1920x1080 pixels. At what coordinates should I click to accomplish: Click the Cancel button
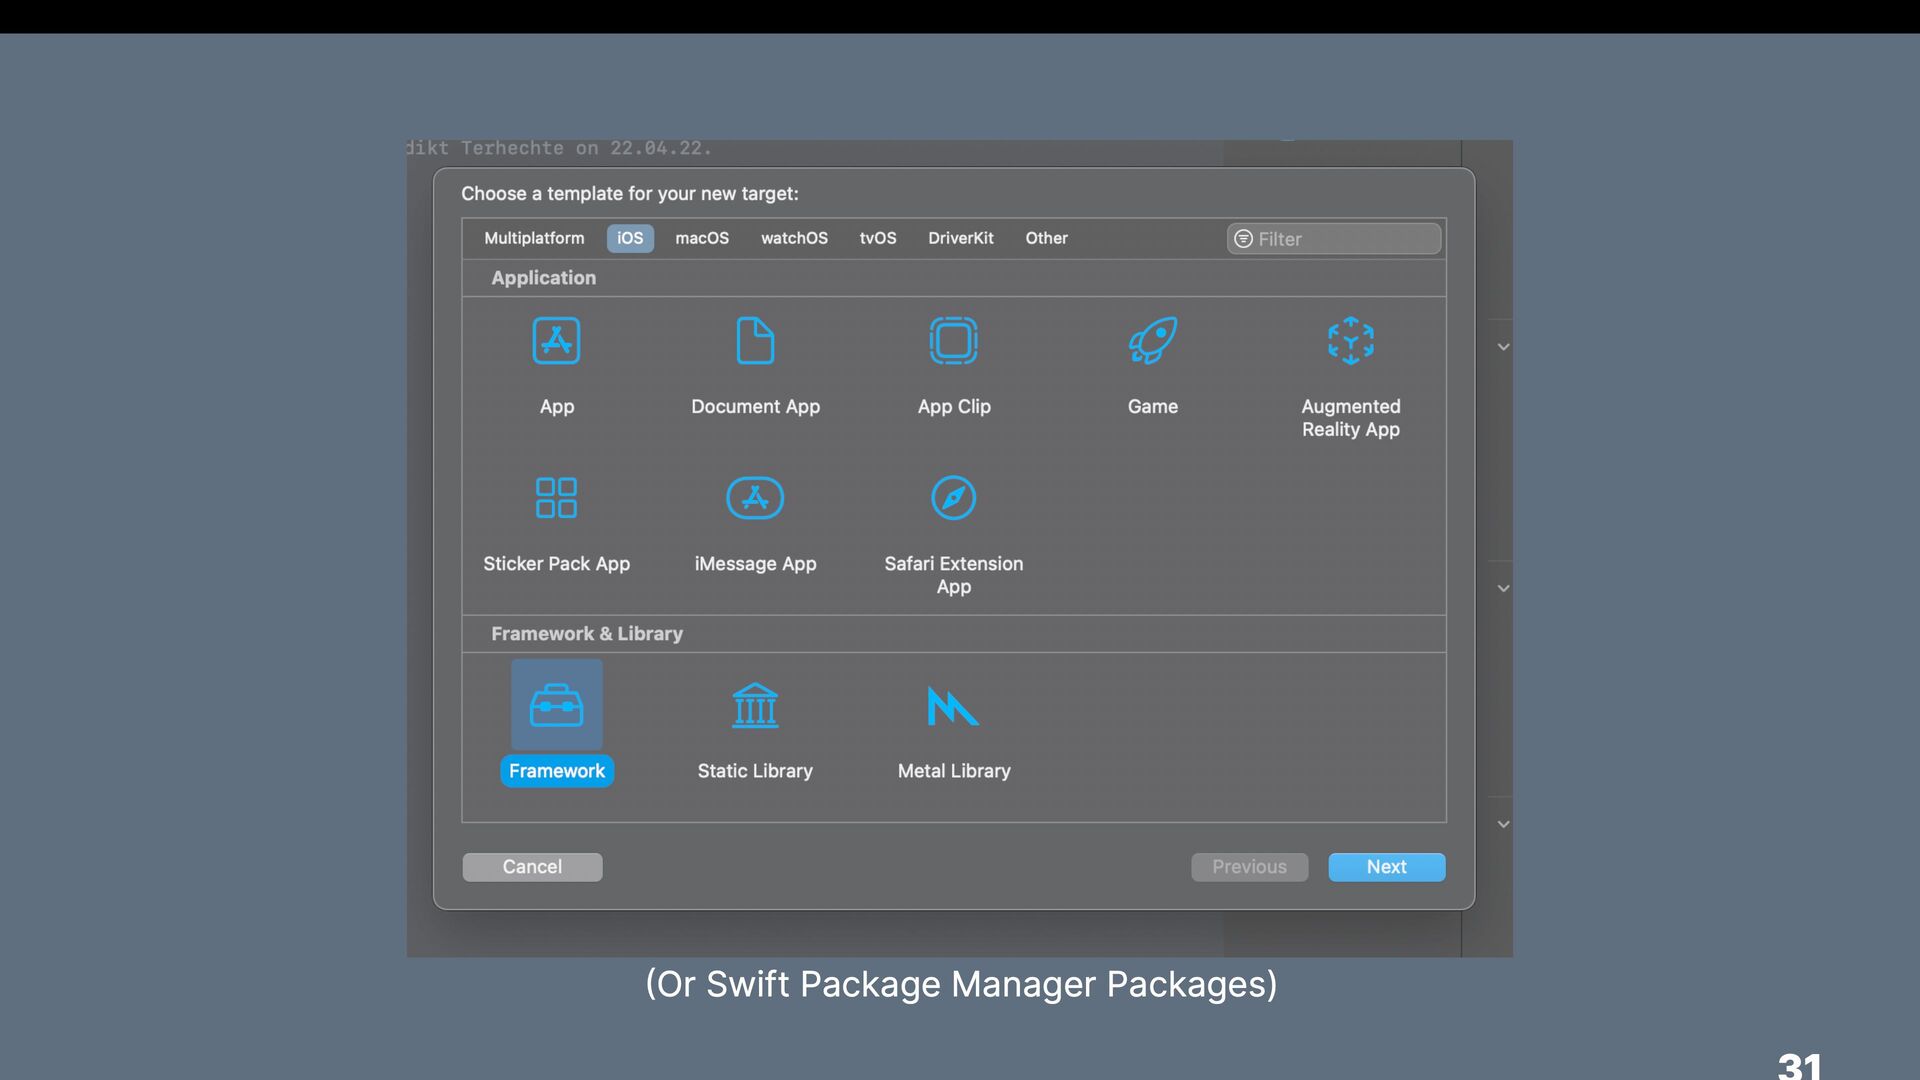coord(532,867)
